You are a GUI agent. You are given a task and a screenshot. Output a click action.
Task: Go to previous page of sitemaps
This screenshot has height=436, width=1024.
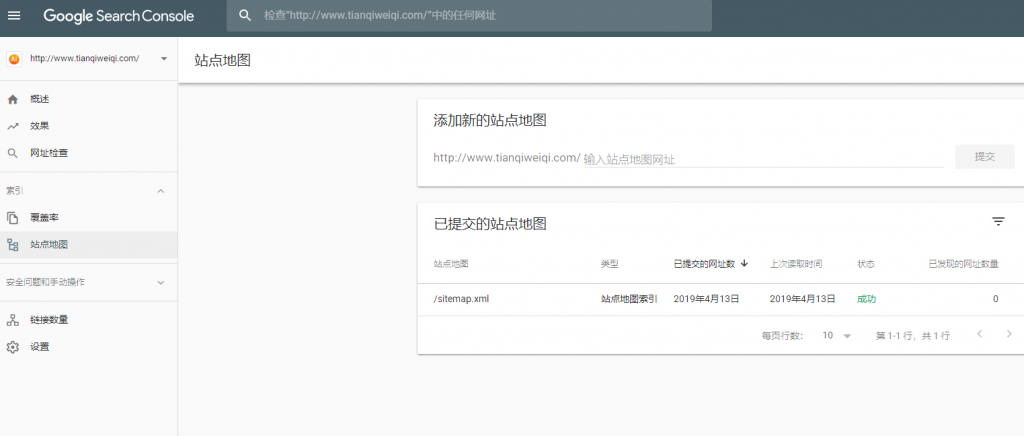click(980, 334)
